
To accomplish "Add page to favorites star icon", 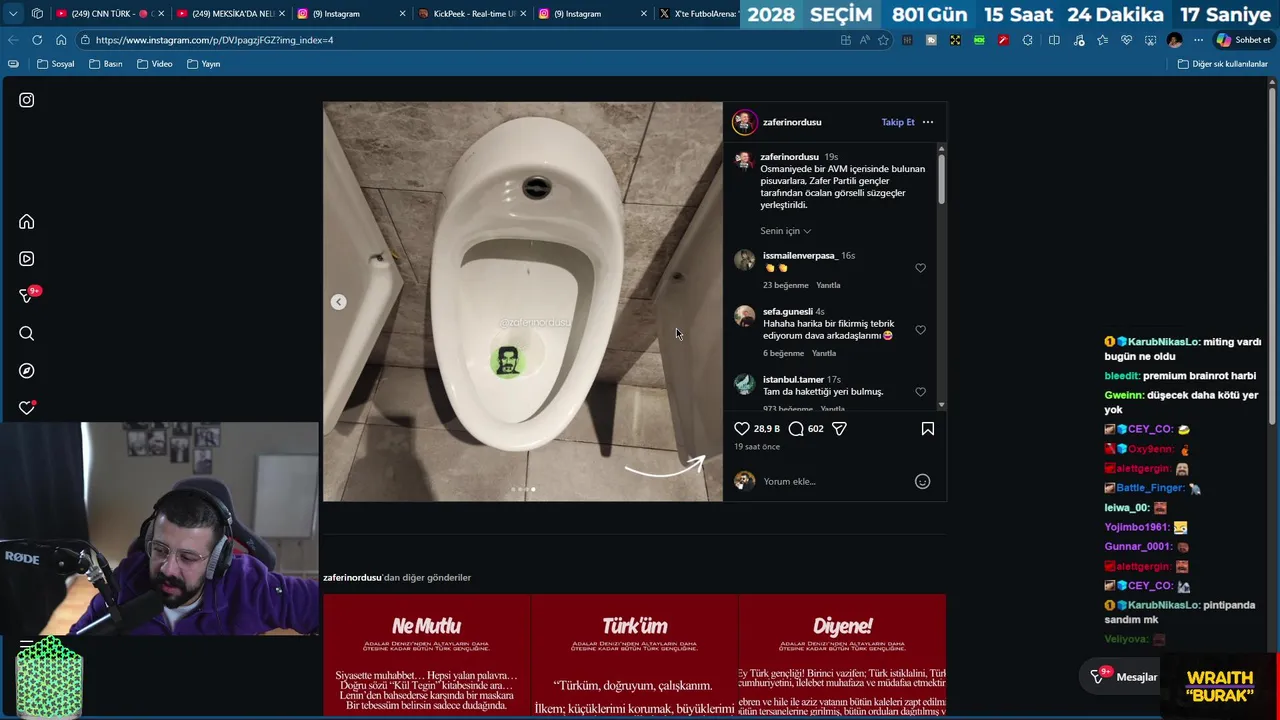I will tap(883, 40).
